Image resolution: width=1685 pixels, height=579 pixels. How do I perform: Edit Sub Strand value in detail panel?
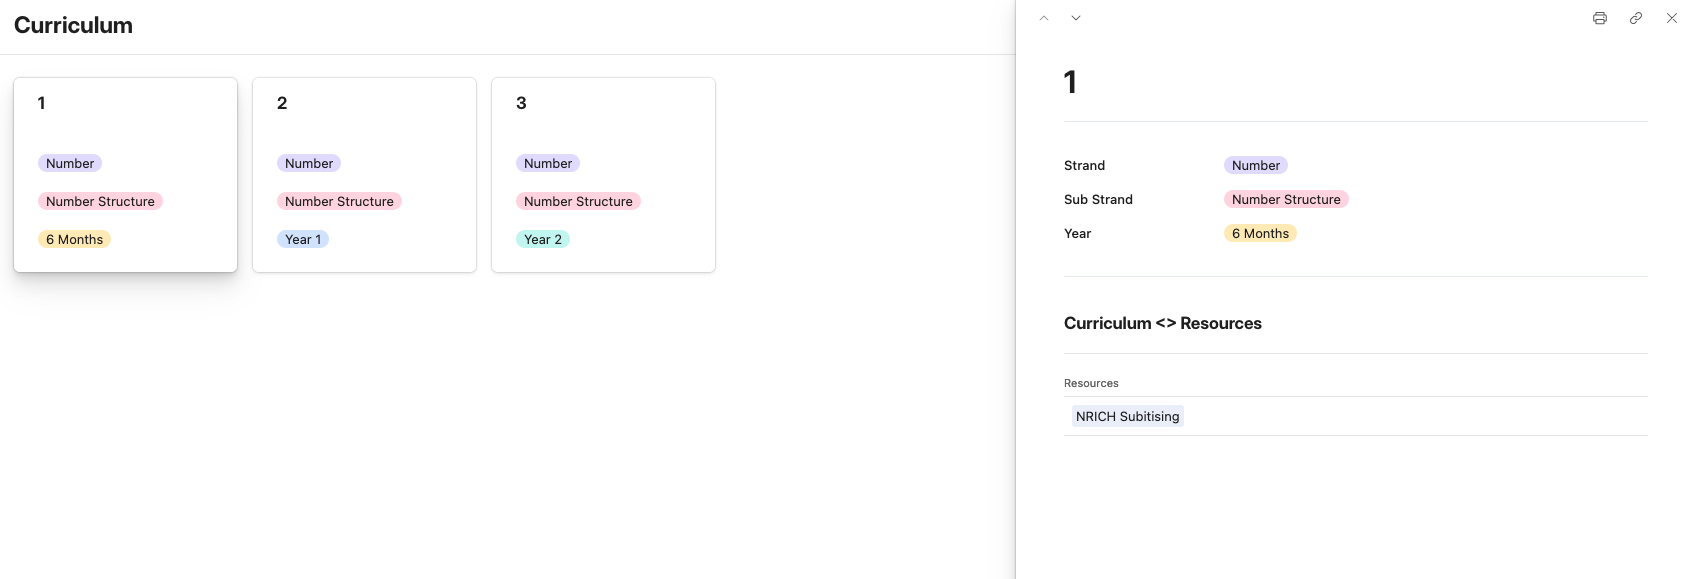coord(1286,199)
